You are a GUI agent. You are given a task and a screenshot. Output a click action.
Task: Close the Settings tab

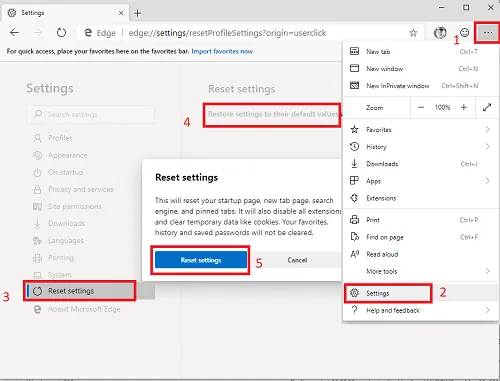[121, 13]
